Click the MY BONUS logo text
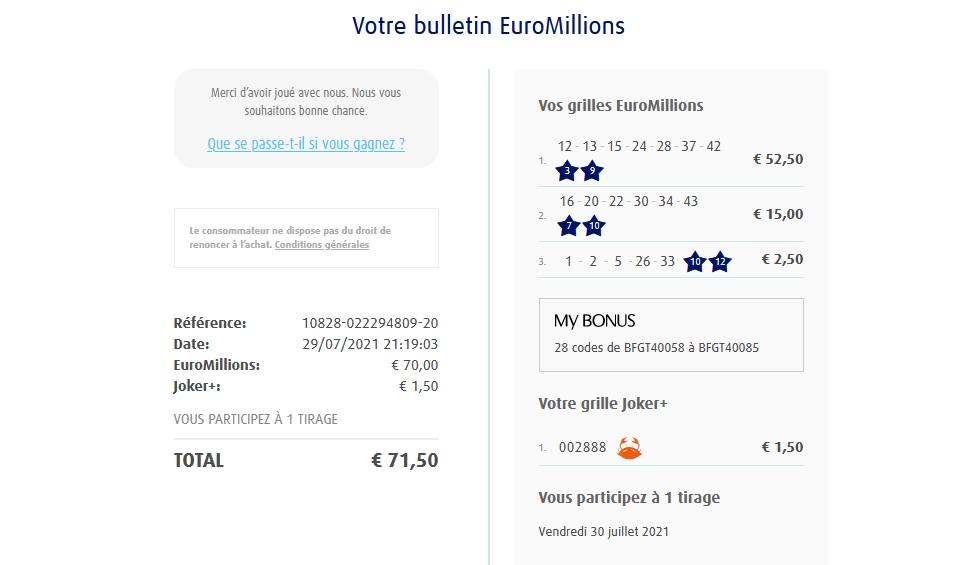The height and width of the screenshot is (565, 979). tap(594, 321)
